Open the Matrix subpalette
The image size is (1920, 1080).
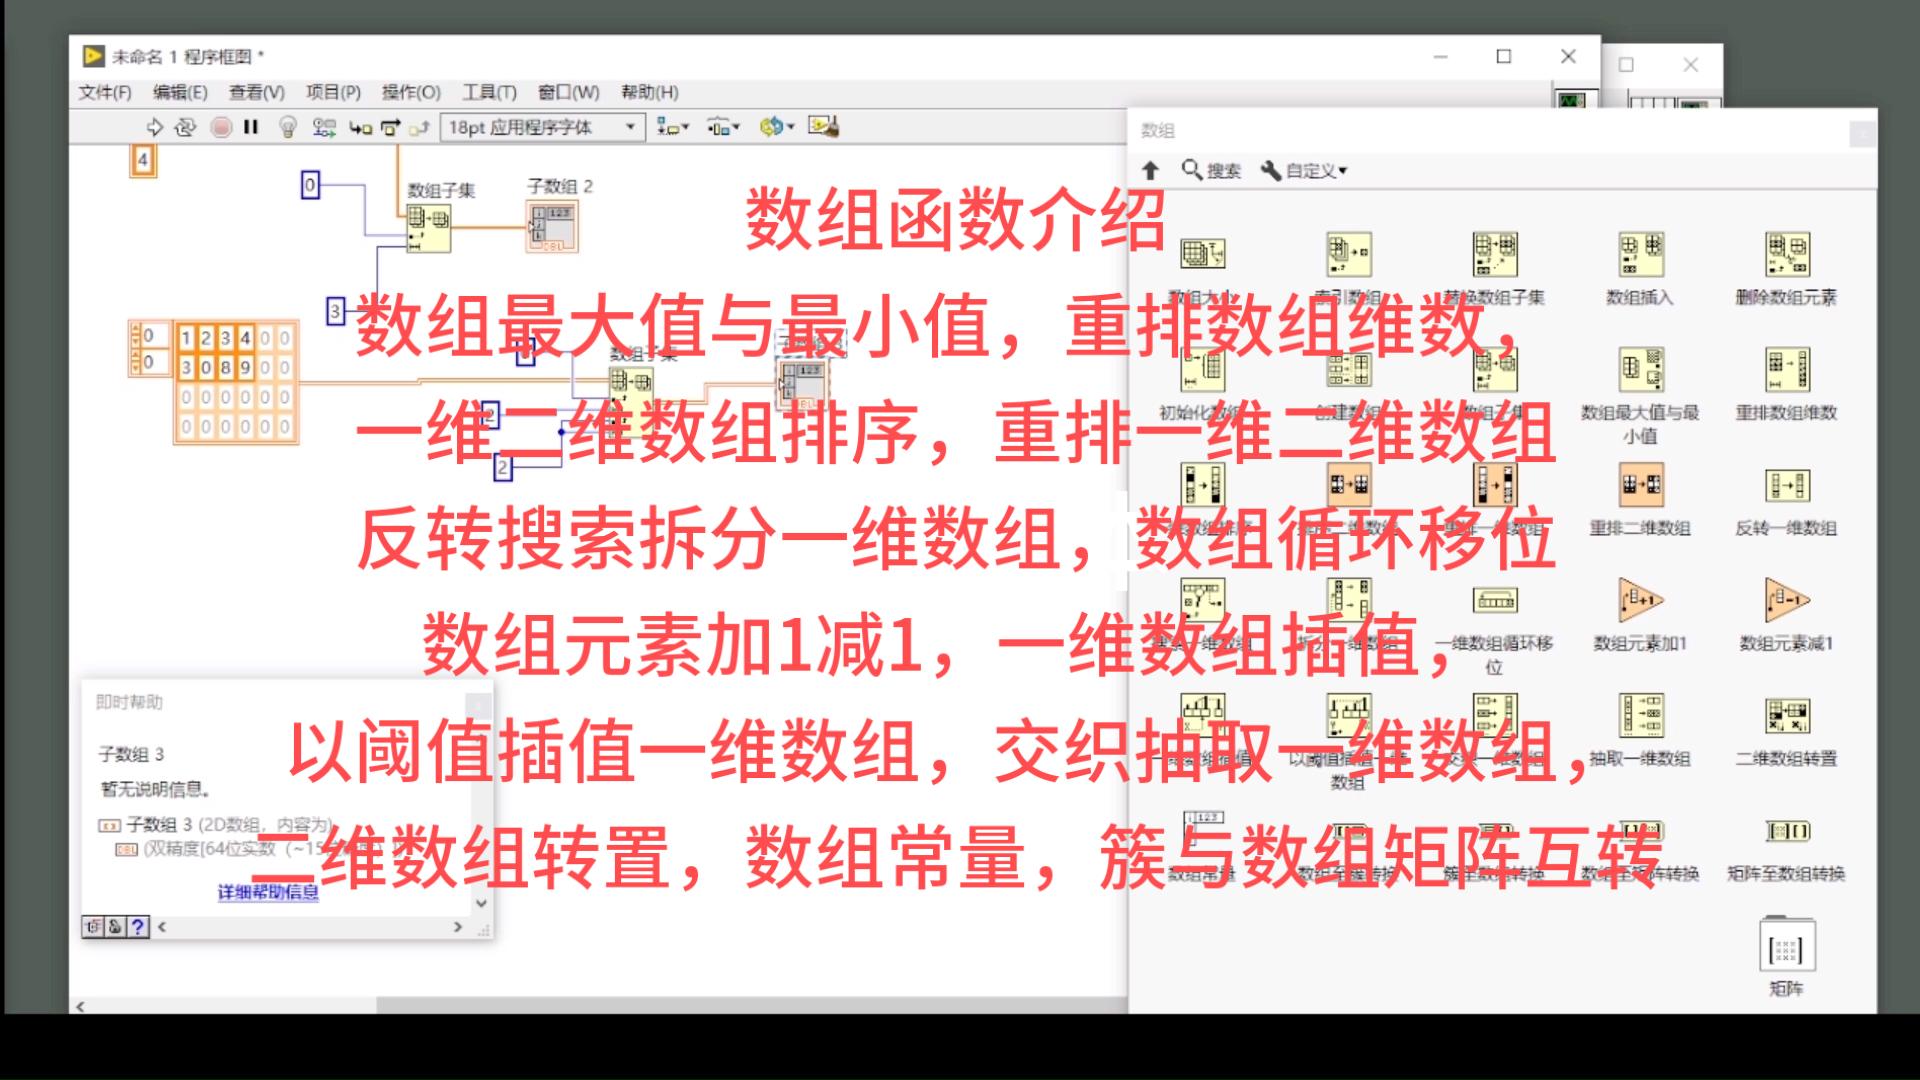[1786, 948]
